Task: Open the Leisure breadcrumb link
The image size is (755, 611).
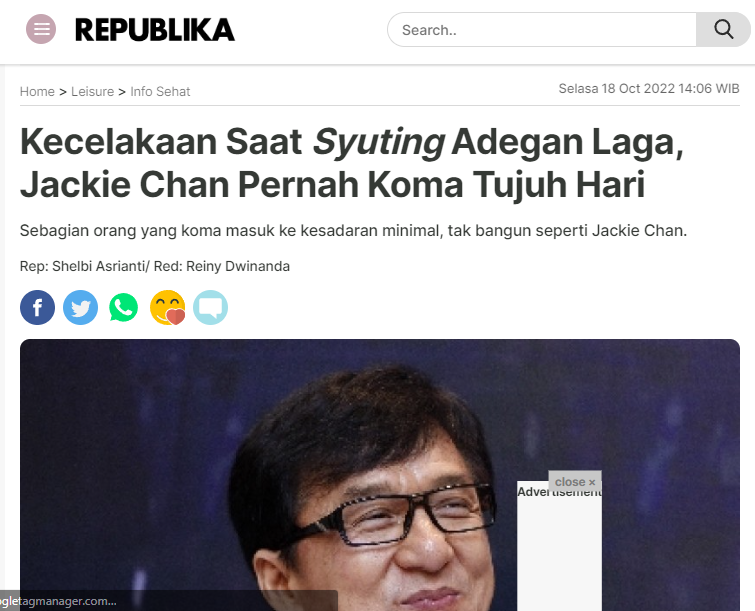Action: coord(92,91)
